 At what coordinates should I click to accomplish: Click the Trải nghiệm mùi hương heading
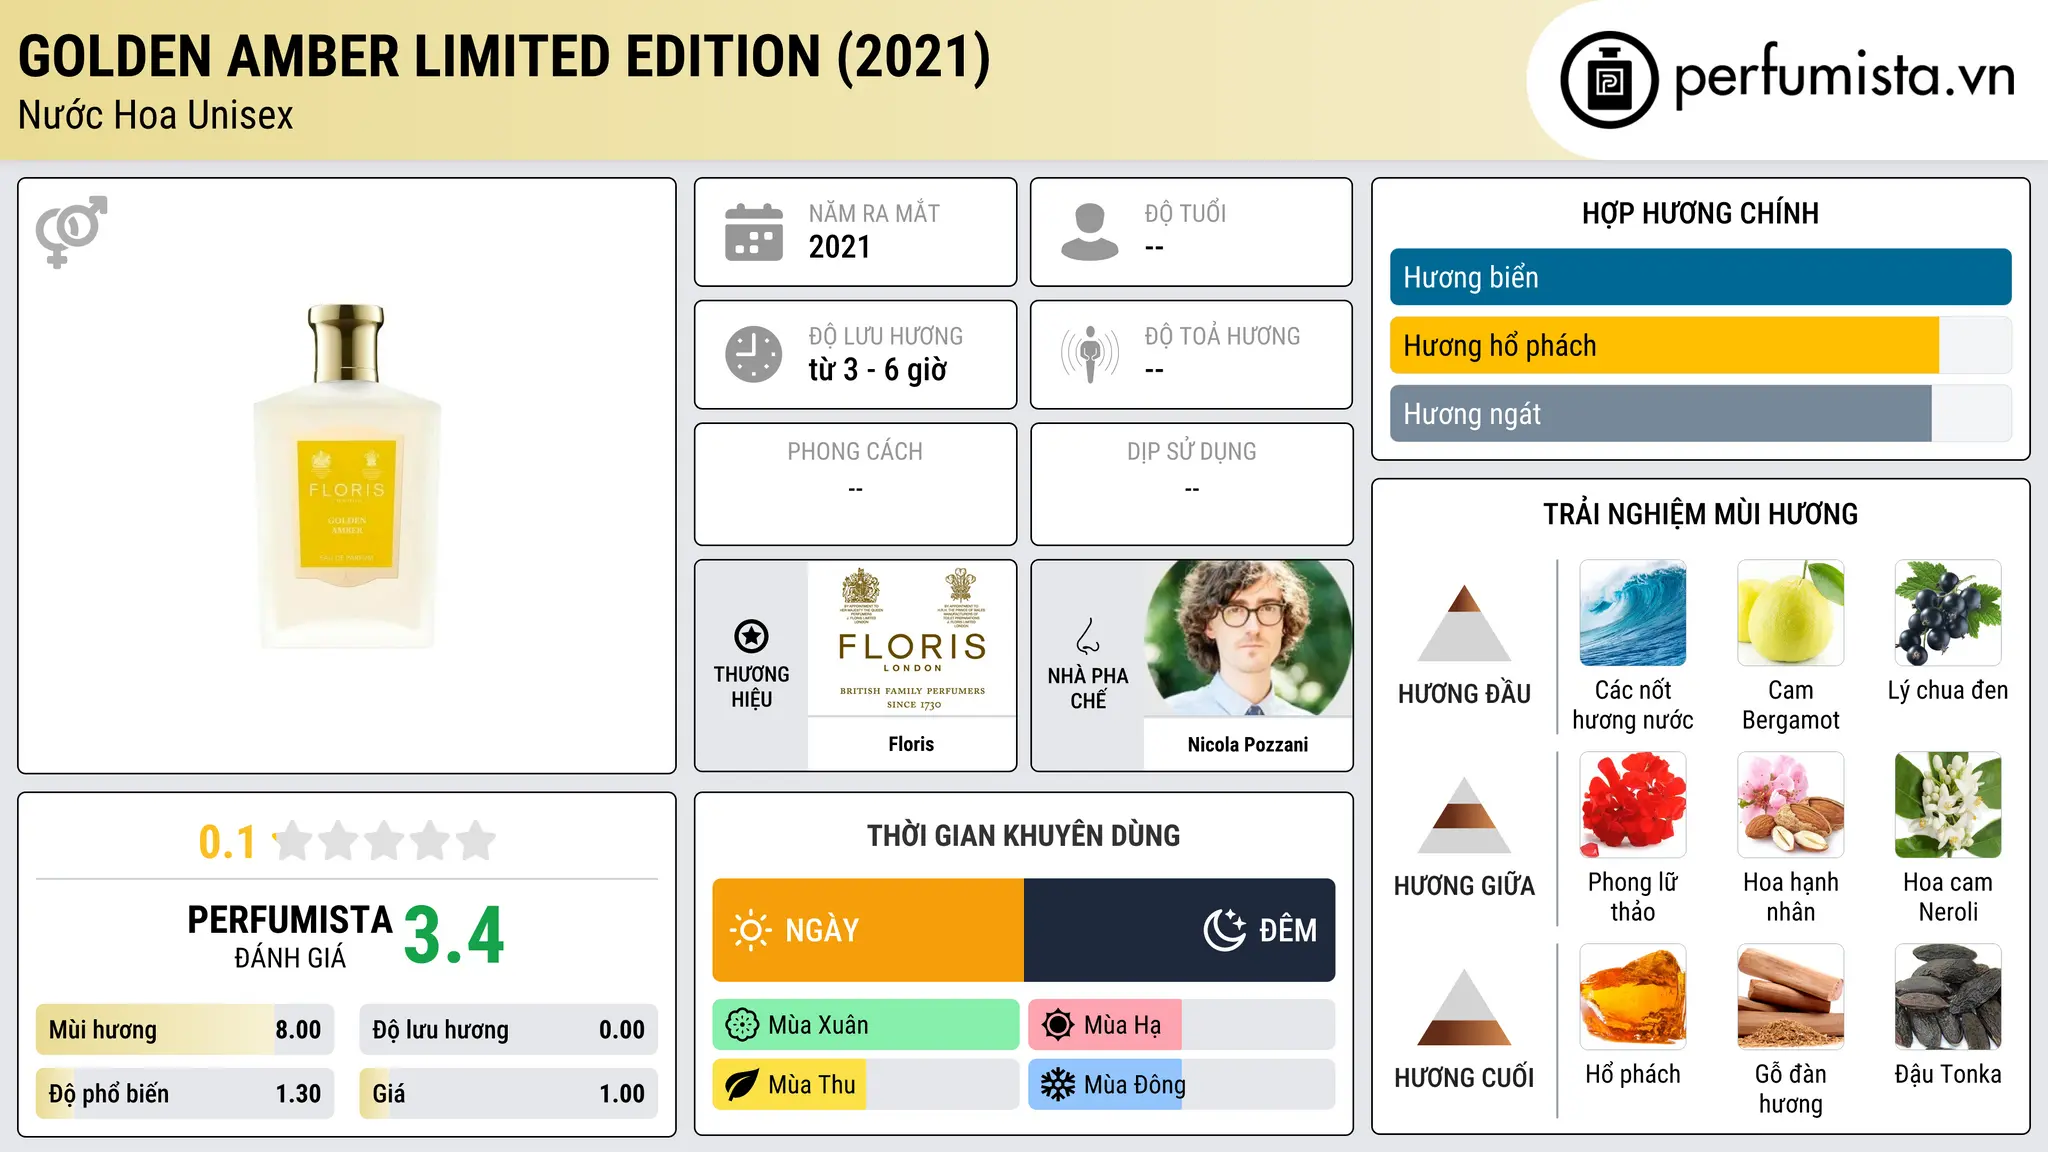click(x=1700, y=514)
